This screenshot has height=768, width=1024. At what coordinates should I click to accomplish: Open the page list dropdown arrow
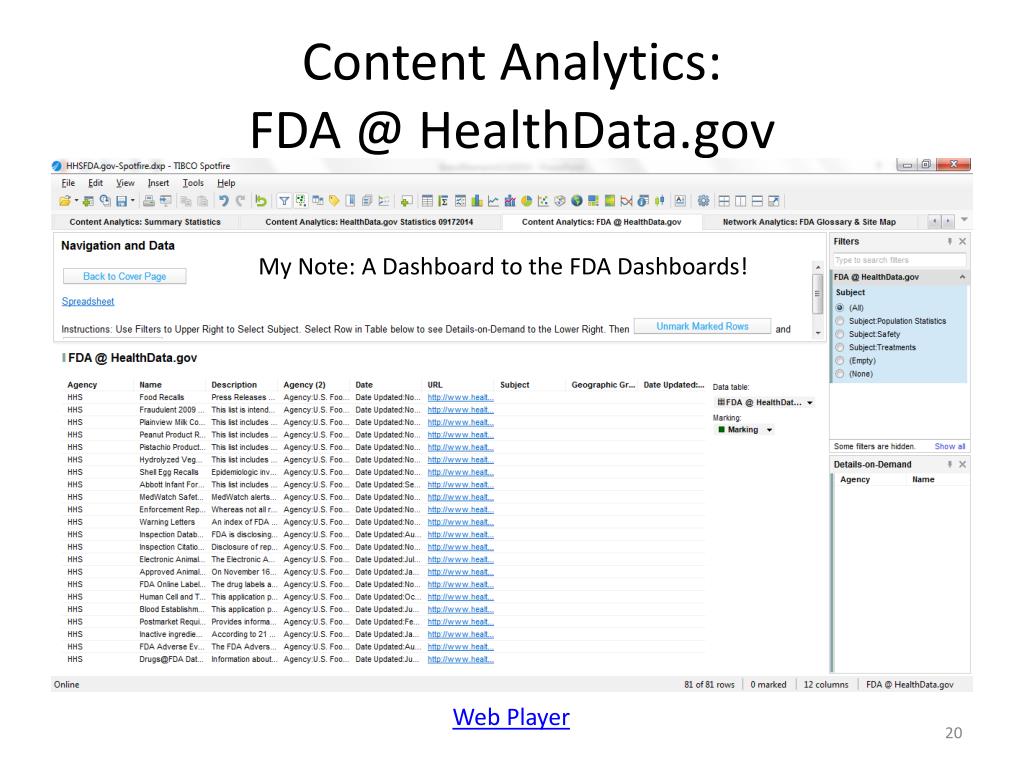964,220
